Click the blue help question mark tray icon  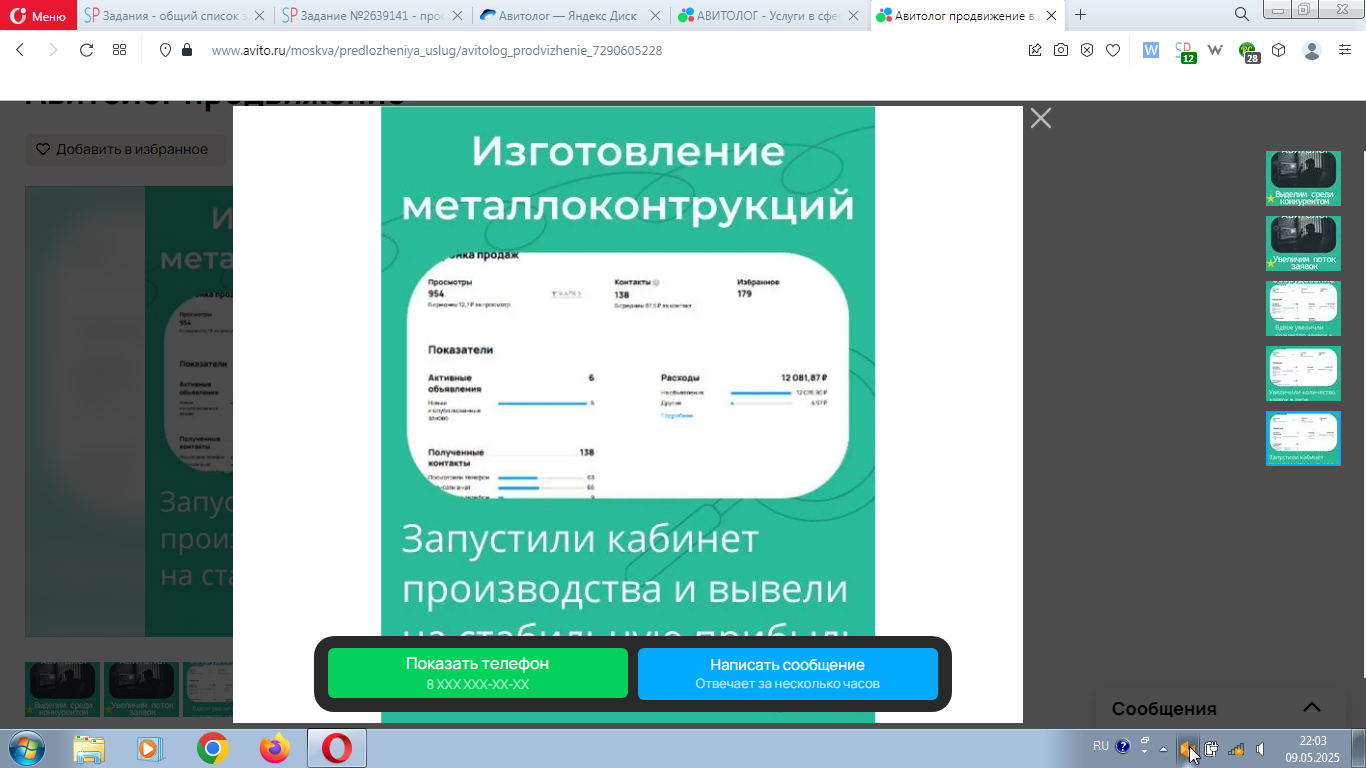[x=1123, y=747]
